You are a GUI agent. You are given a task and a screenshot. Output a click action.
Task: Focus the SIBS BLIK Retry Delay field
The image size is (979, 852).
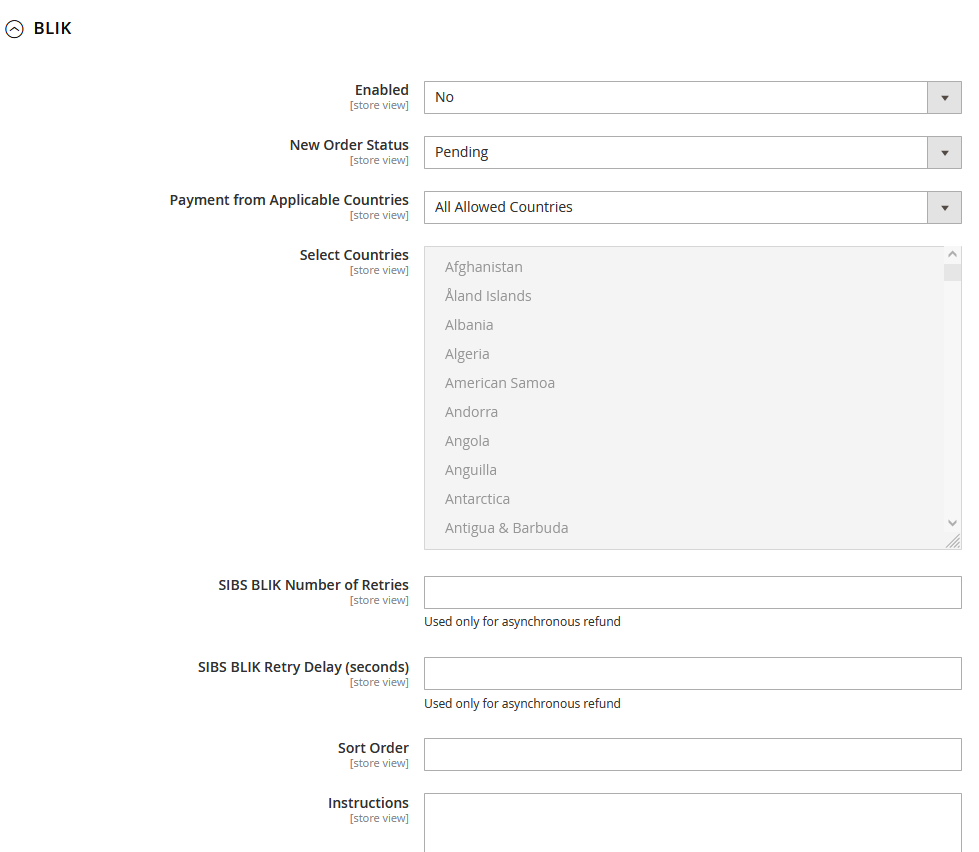[692, 674]
